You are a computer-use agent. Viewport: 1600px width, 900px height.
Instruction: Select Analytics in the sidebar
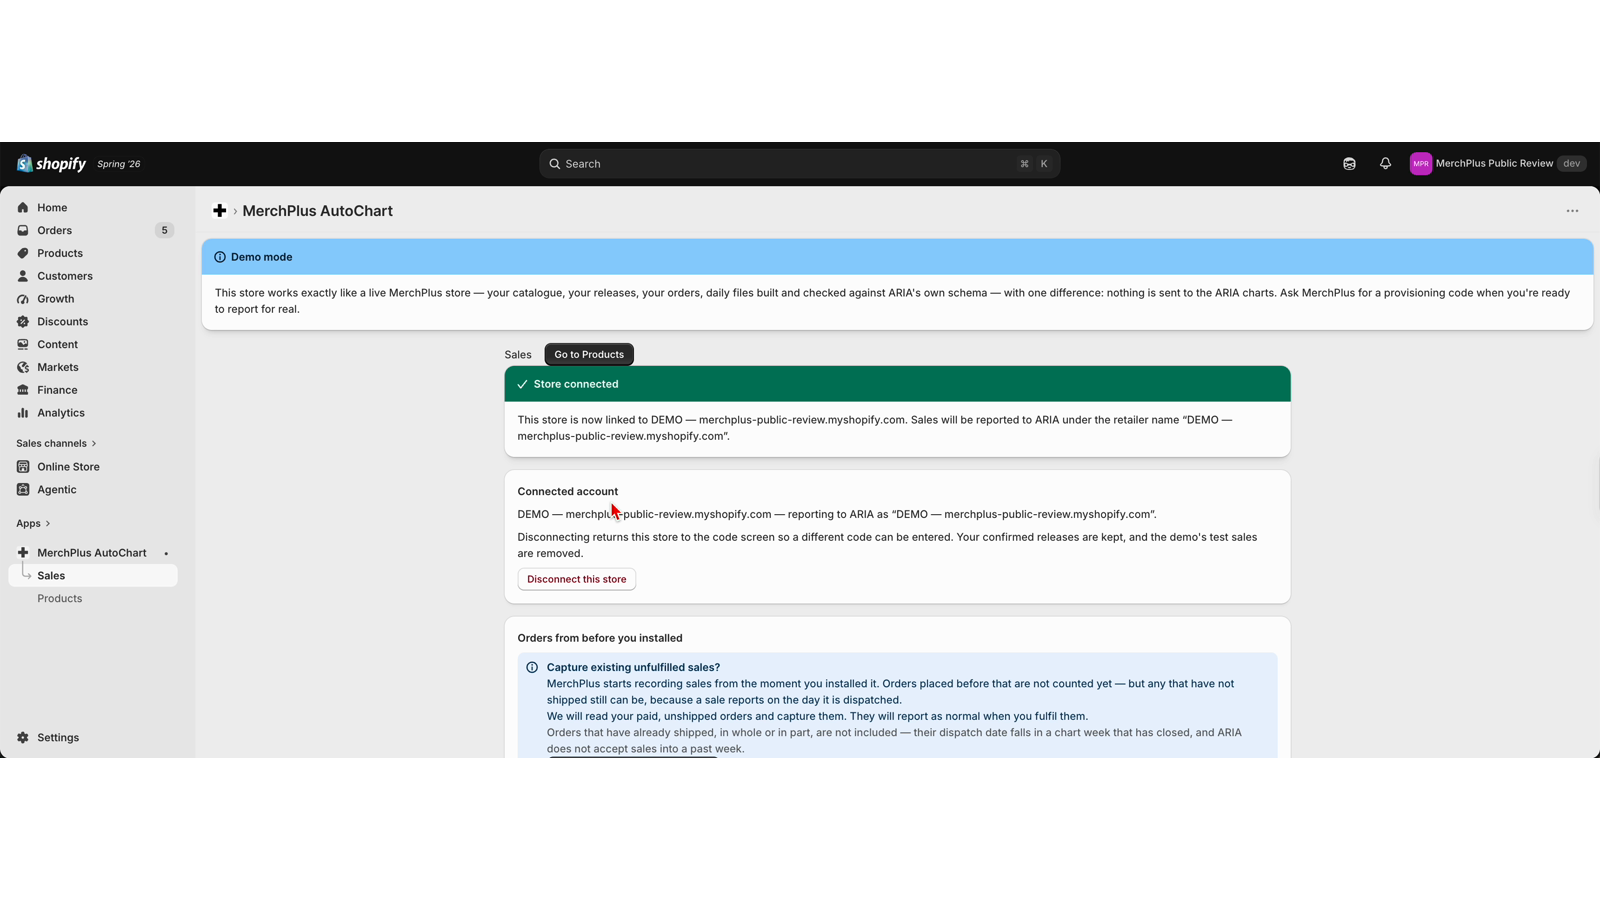click(x=93, y=413)
